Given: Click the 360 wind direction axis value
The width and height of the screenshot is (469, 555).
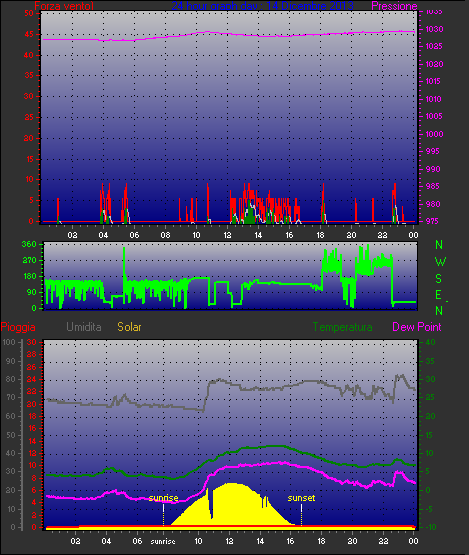Looking at the screenshot, I should [29, 244].
